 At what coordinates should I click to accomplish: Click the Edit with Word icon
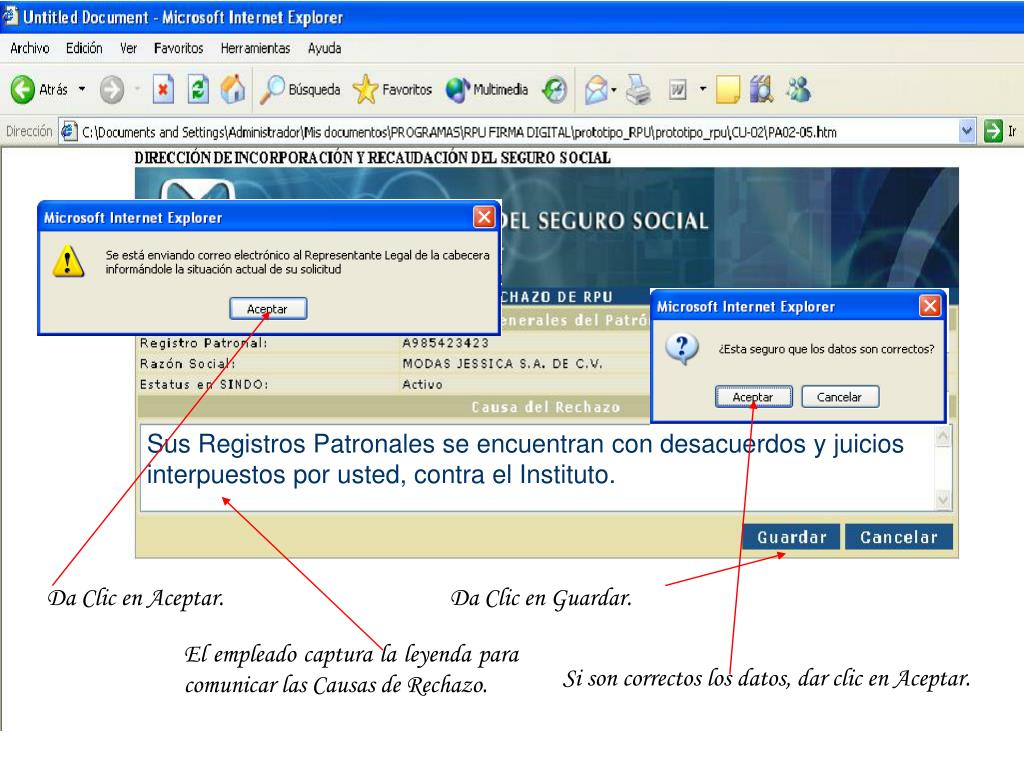pos(678,89)
